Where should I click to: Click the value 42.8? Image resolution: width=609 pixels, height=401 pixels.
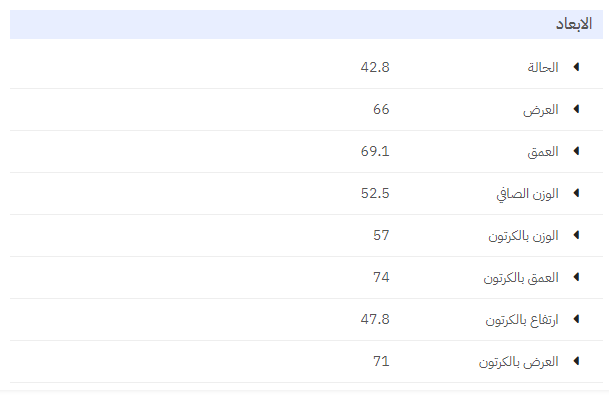click(375, 68)
